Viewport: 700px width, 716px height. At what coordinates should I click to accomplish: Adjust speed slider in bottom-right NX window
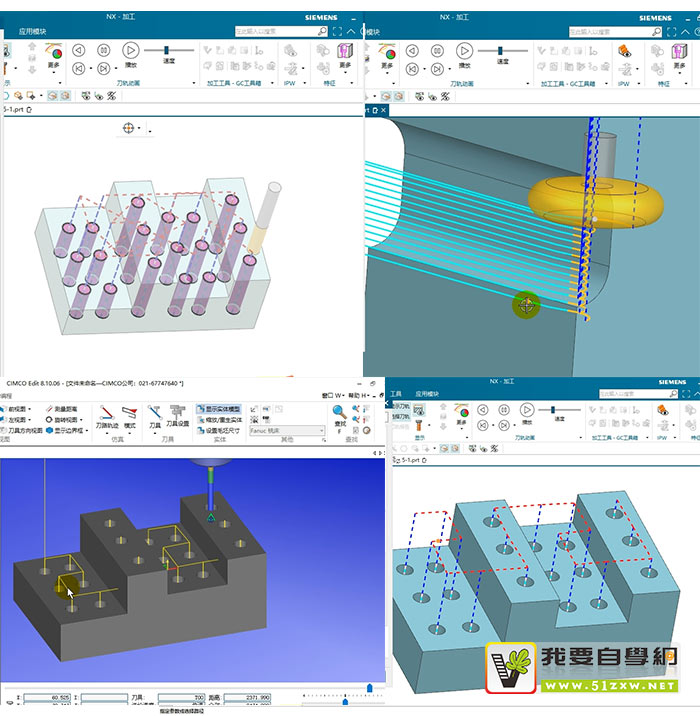click(553, 410)
